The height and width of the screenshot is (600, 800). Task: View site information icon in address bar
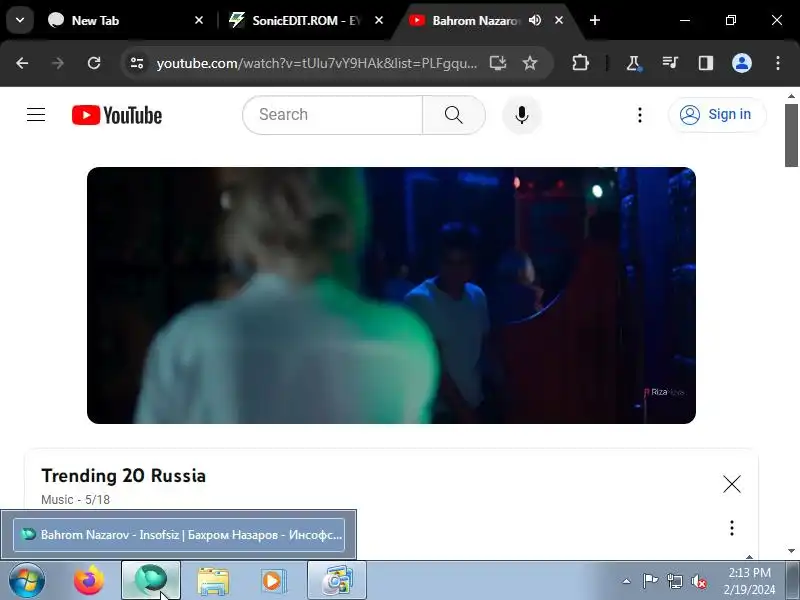pyautogui.click(x=137, y=63)
